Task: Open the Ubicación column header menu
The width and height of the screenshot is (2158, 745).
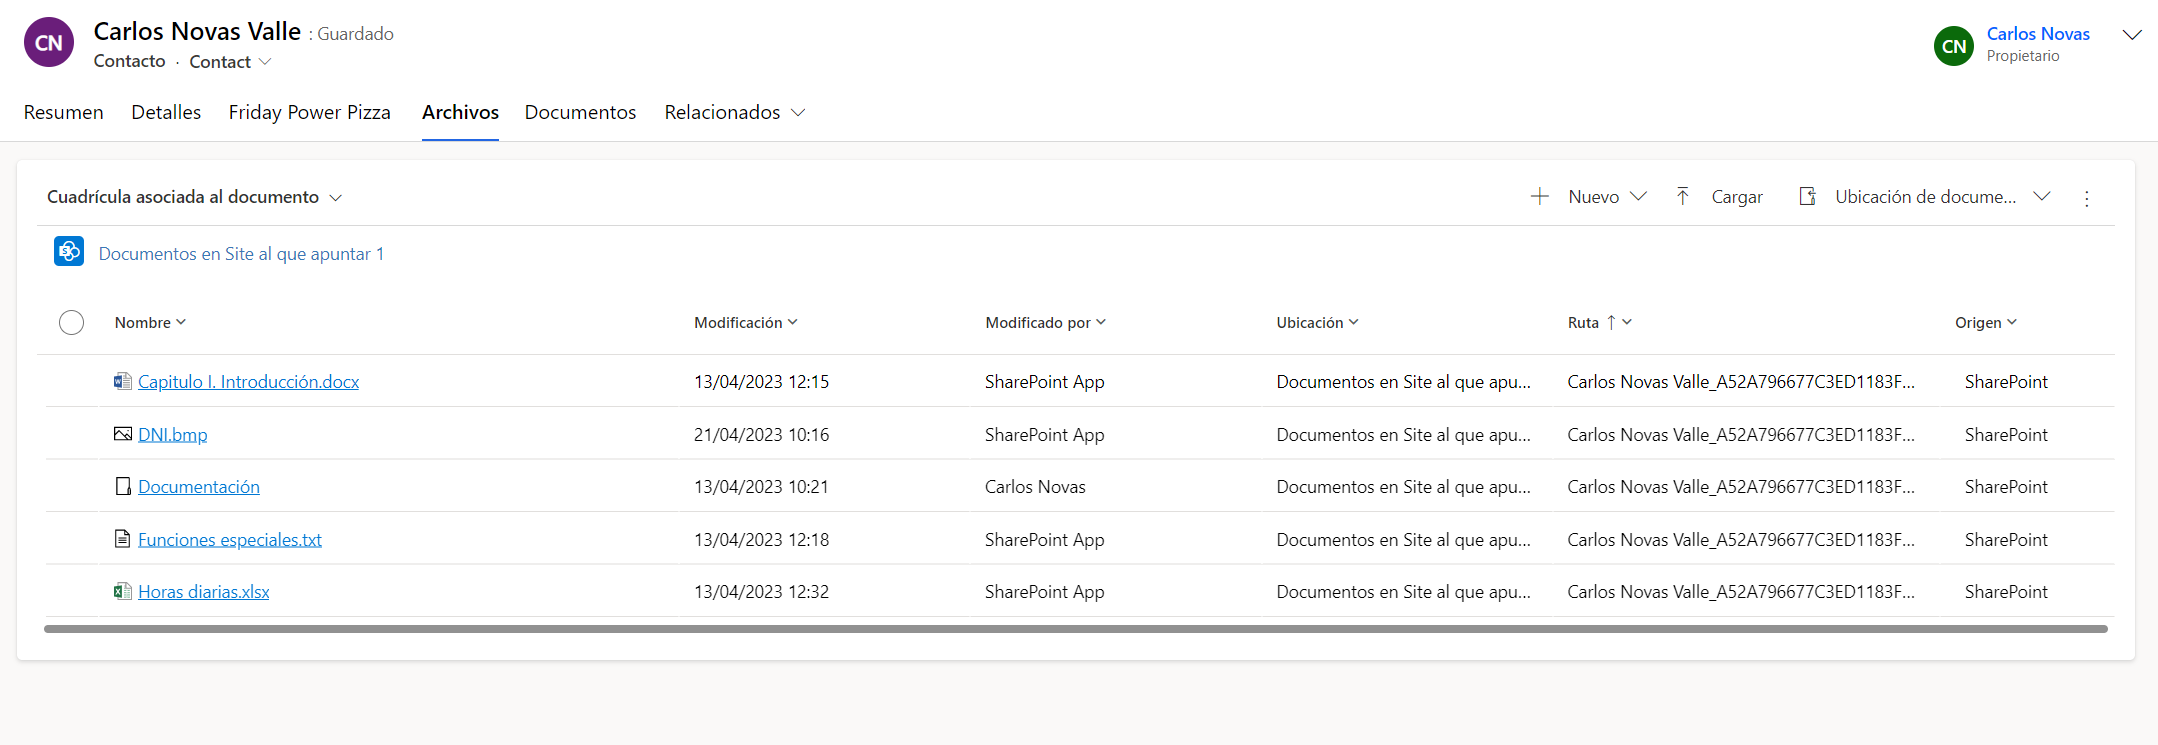Action: (x=1317, y=322)
